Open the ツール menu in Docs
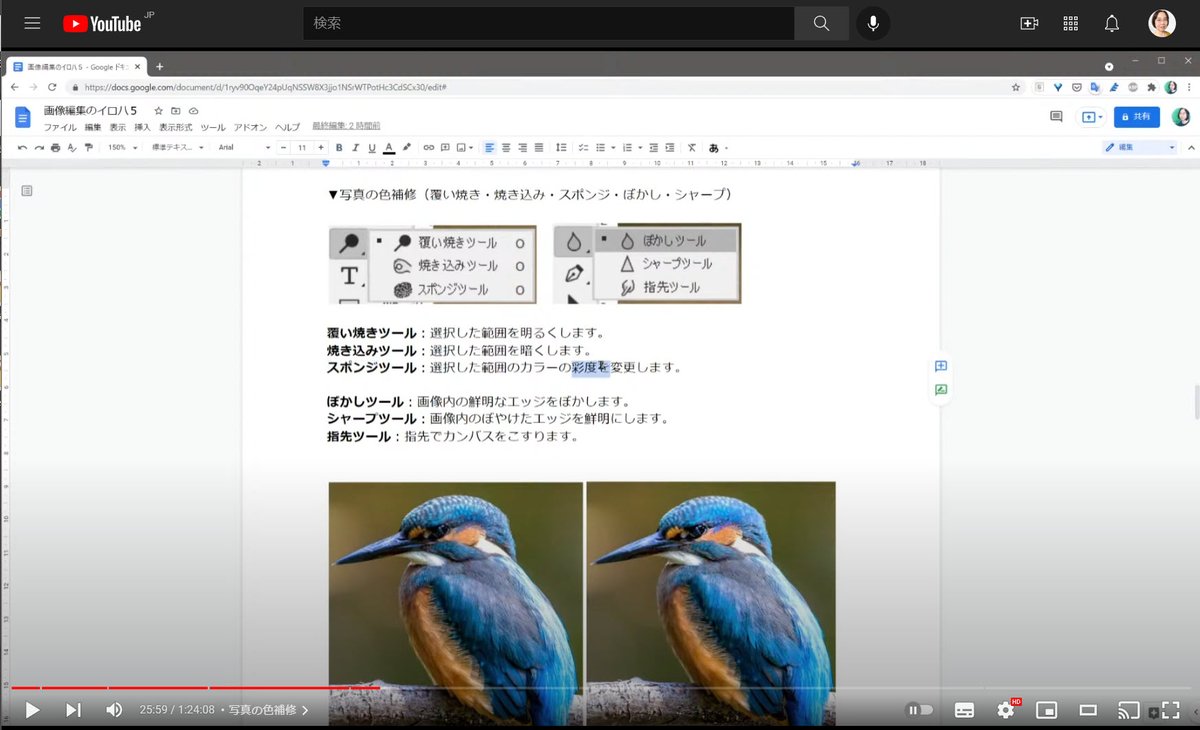 pyautogui.click(x=213, y=127)
